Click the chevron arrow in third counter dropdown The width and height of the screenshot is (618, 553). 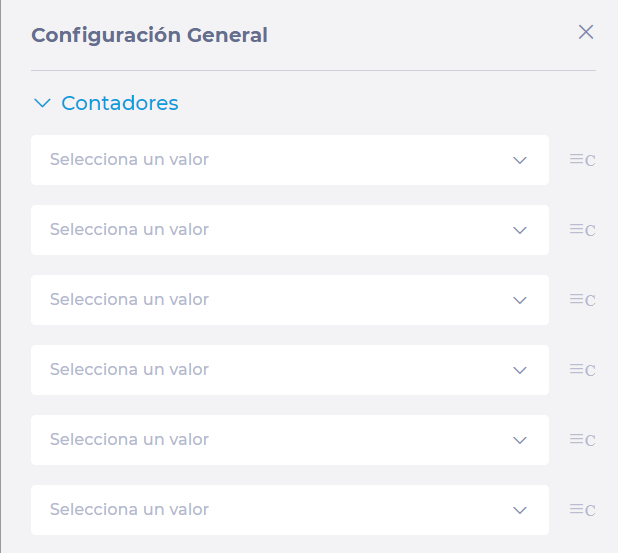point(519,300)
